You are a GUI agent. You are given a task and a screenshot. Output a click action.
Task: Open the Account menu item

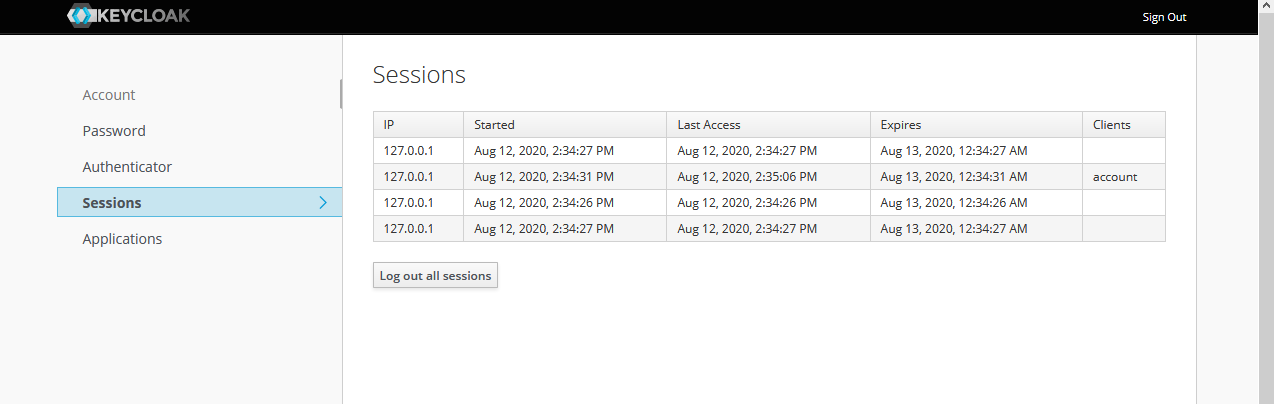[109, 95]
